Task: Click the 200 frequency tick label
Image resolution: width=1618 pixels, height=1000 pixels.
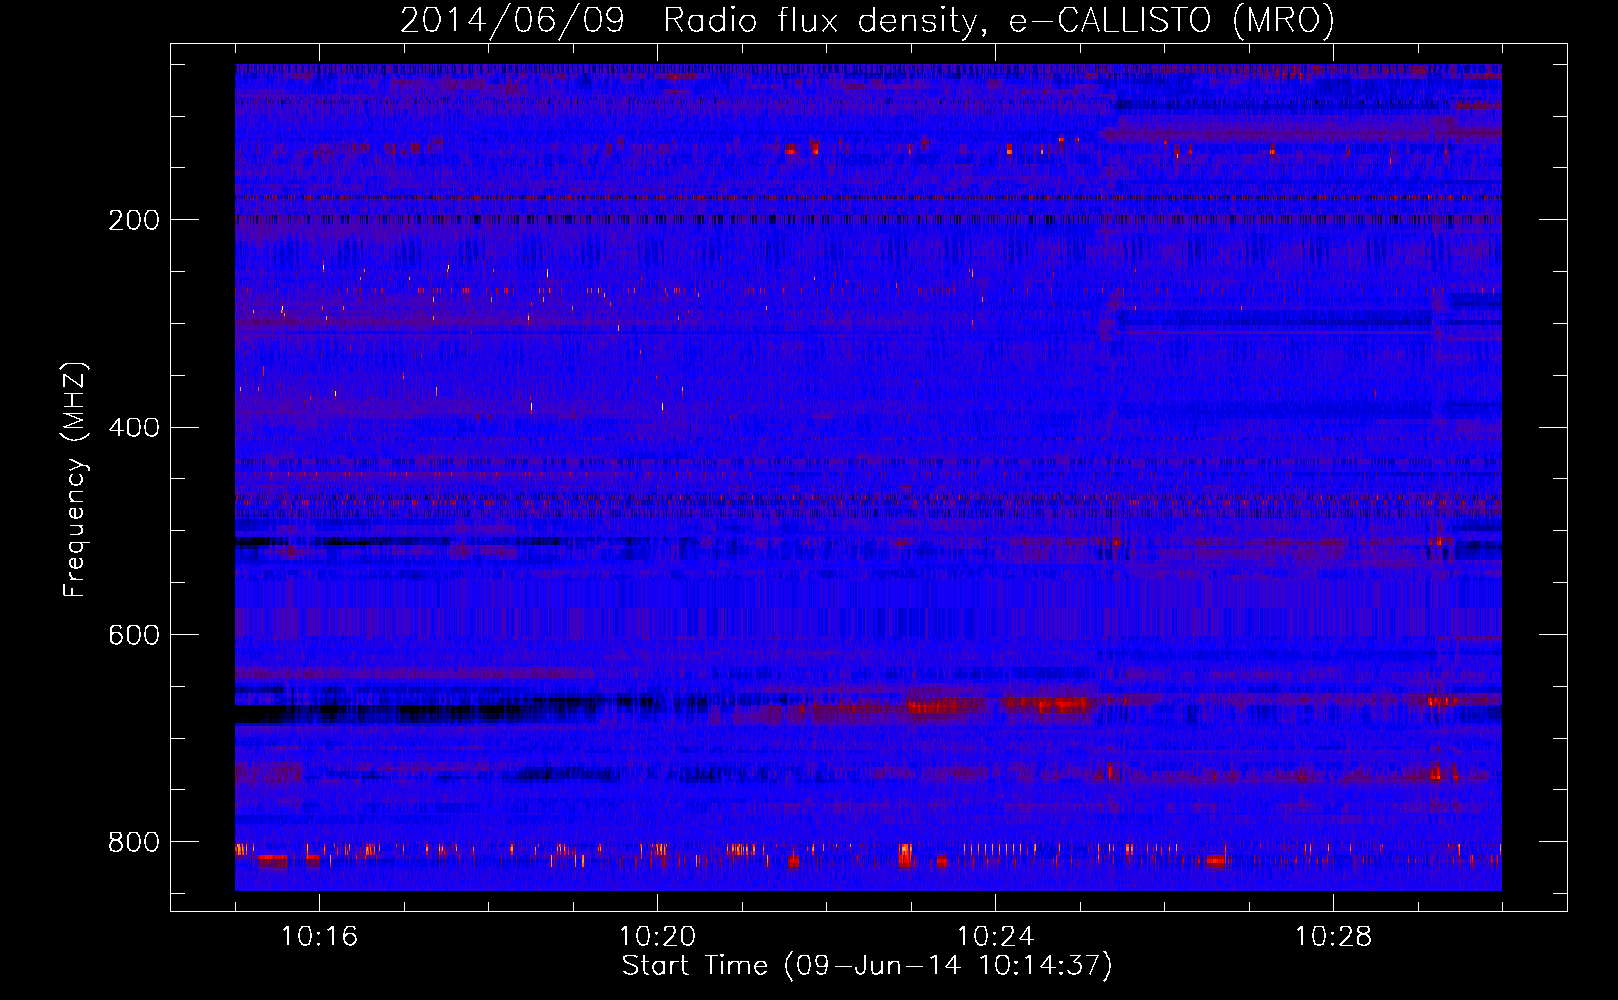Action: click(133, 220)
